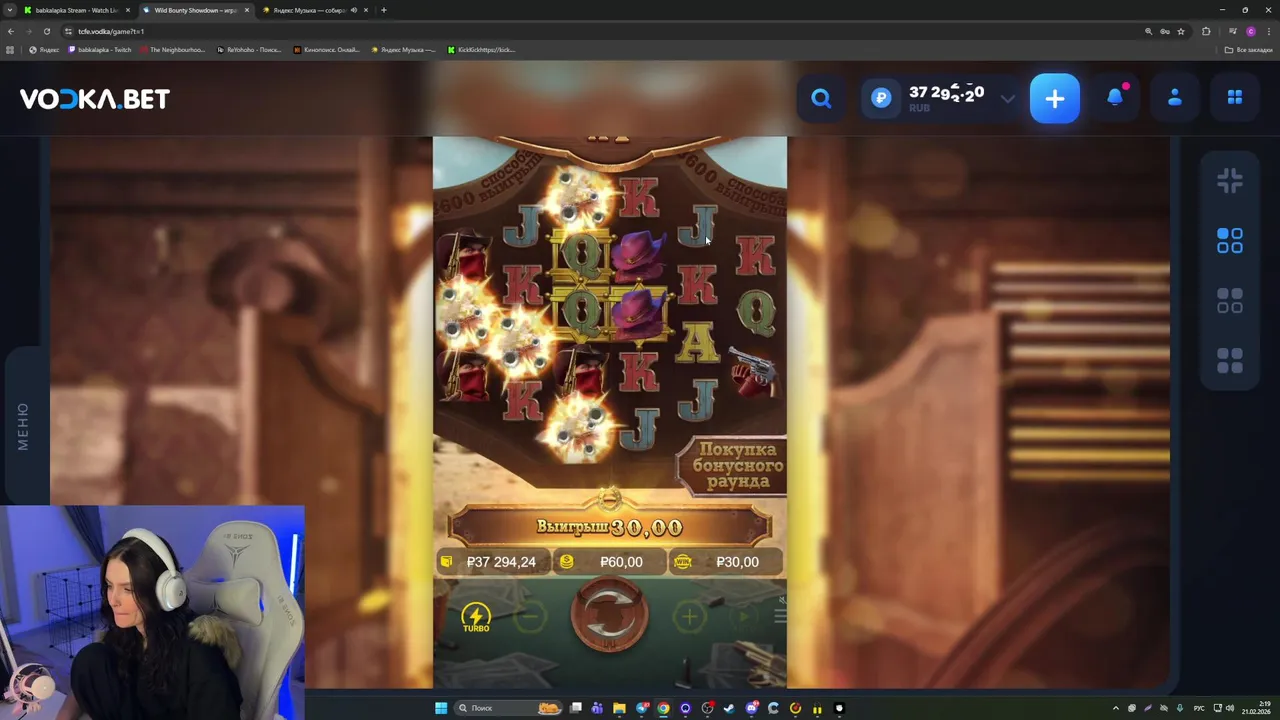Open the Chrome three-dot menu
Image resolution: width=1280 pixels, height=720 pixels.
[1270, 31]
